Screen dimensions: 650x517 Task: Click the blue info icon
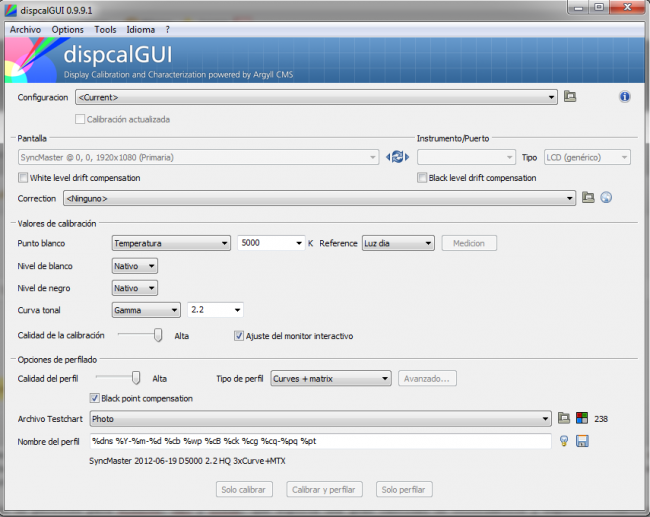point(625,97)
